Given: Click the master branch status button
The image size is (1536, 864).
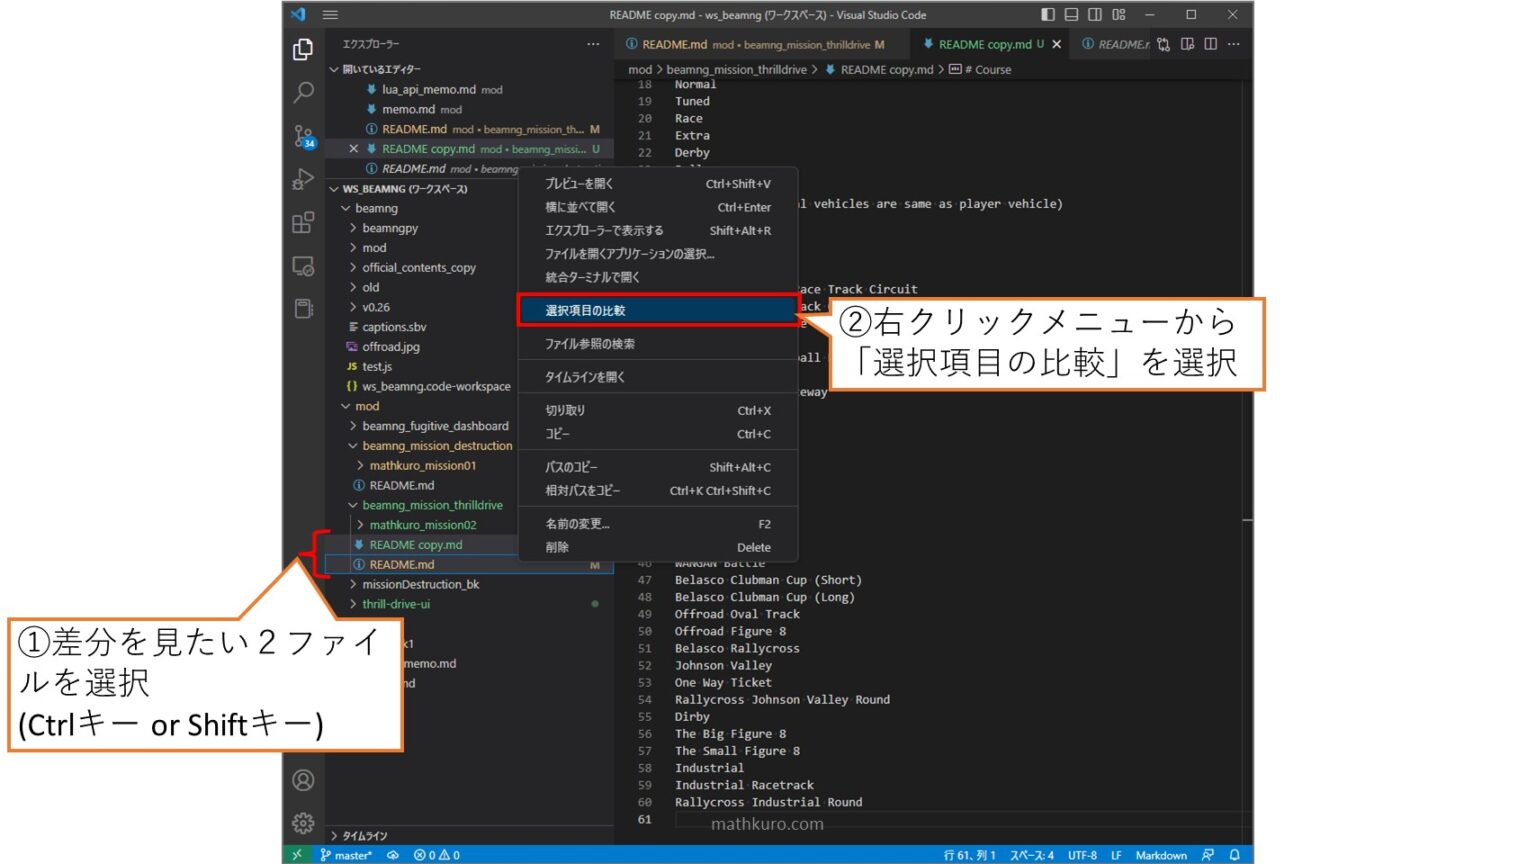Looking at the screenshot, I should coord(346,855).
